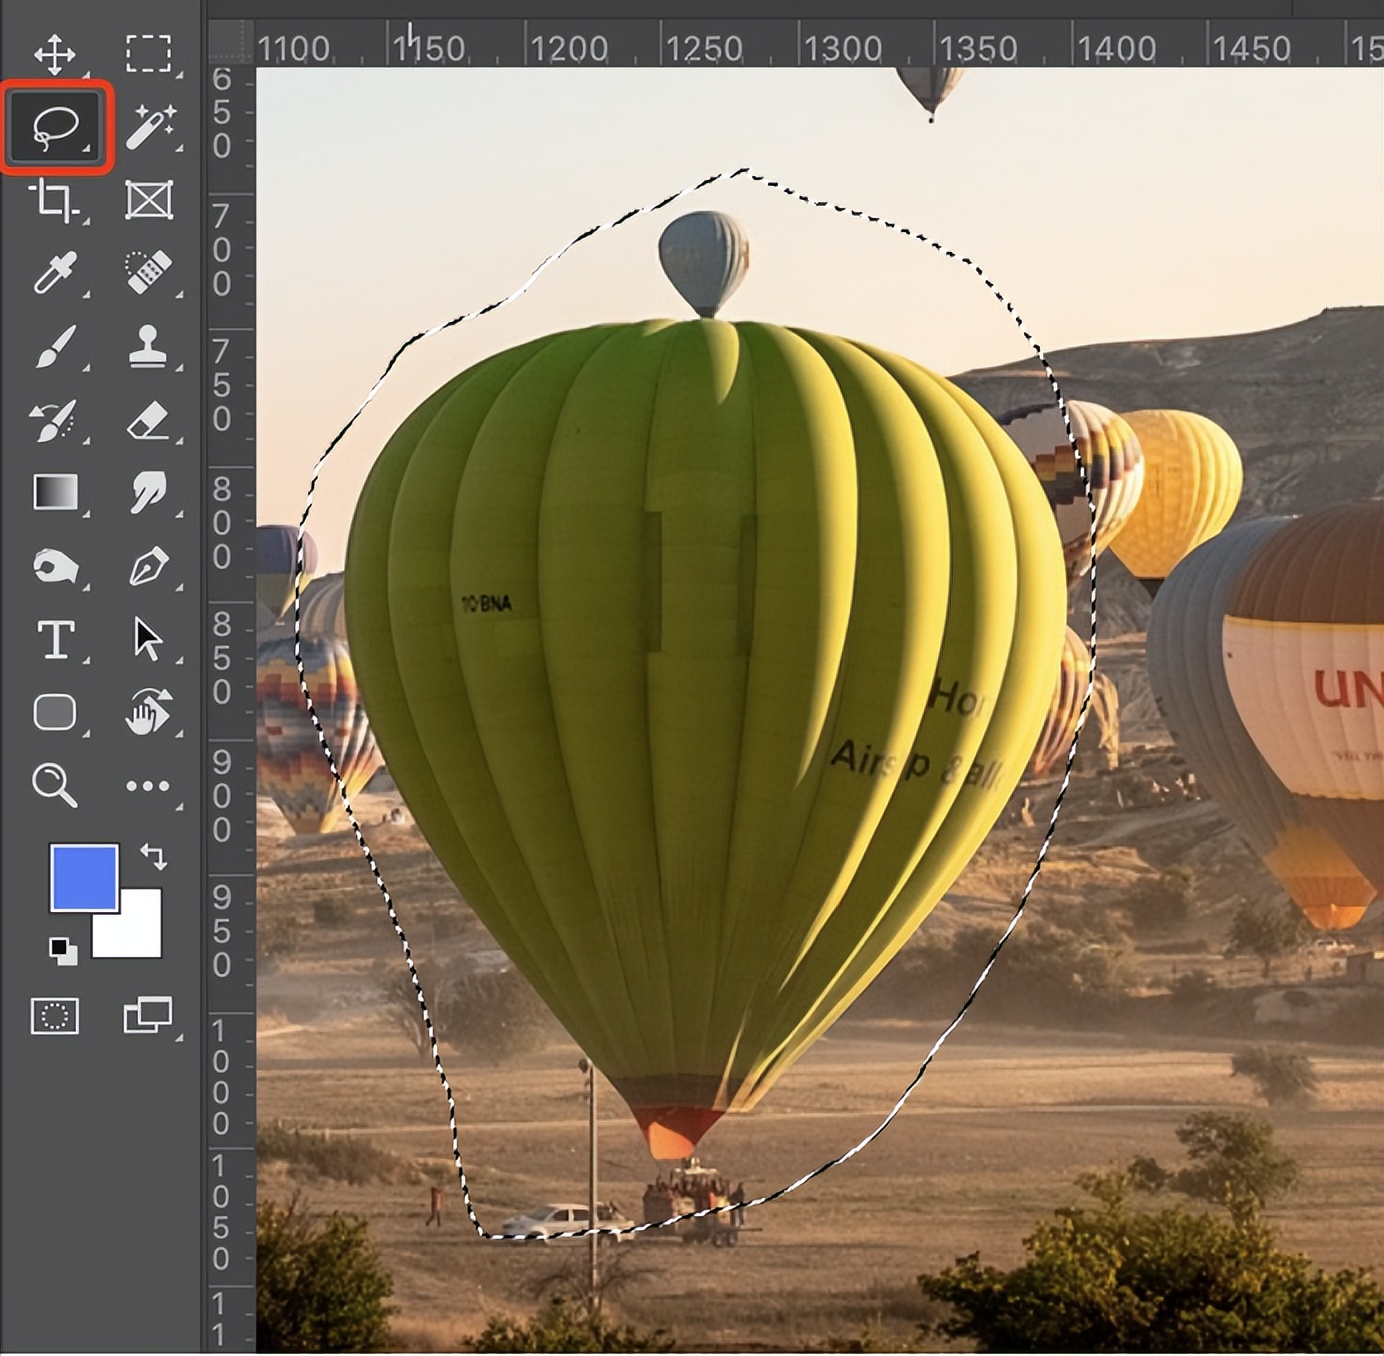Select the Eraser tool
This screenshot has width=1384, height=1356.
(148, 418)
